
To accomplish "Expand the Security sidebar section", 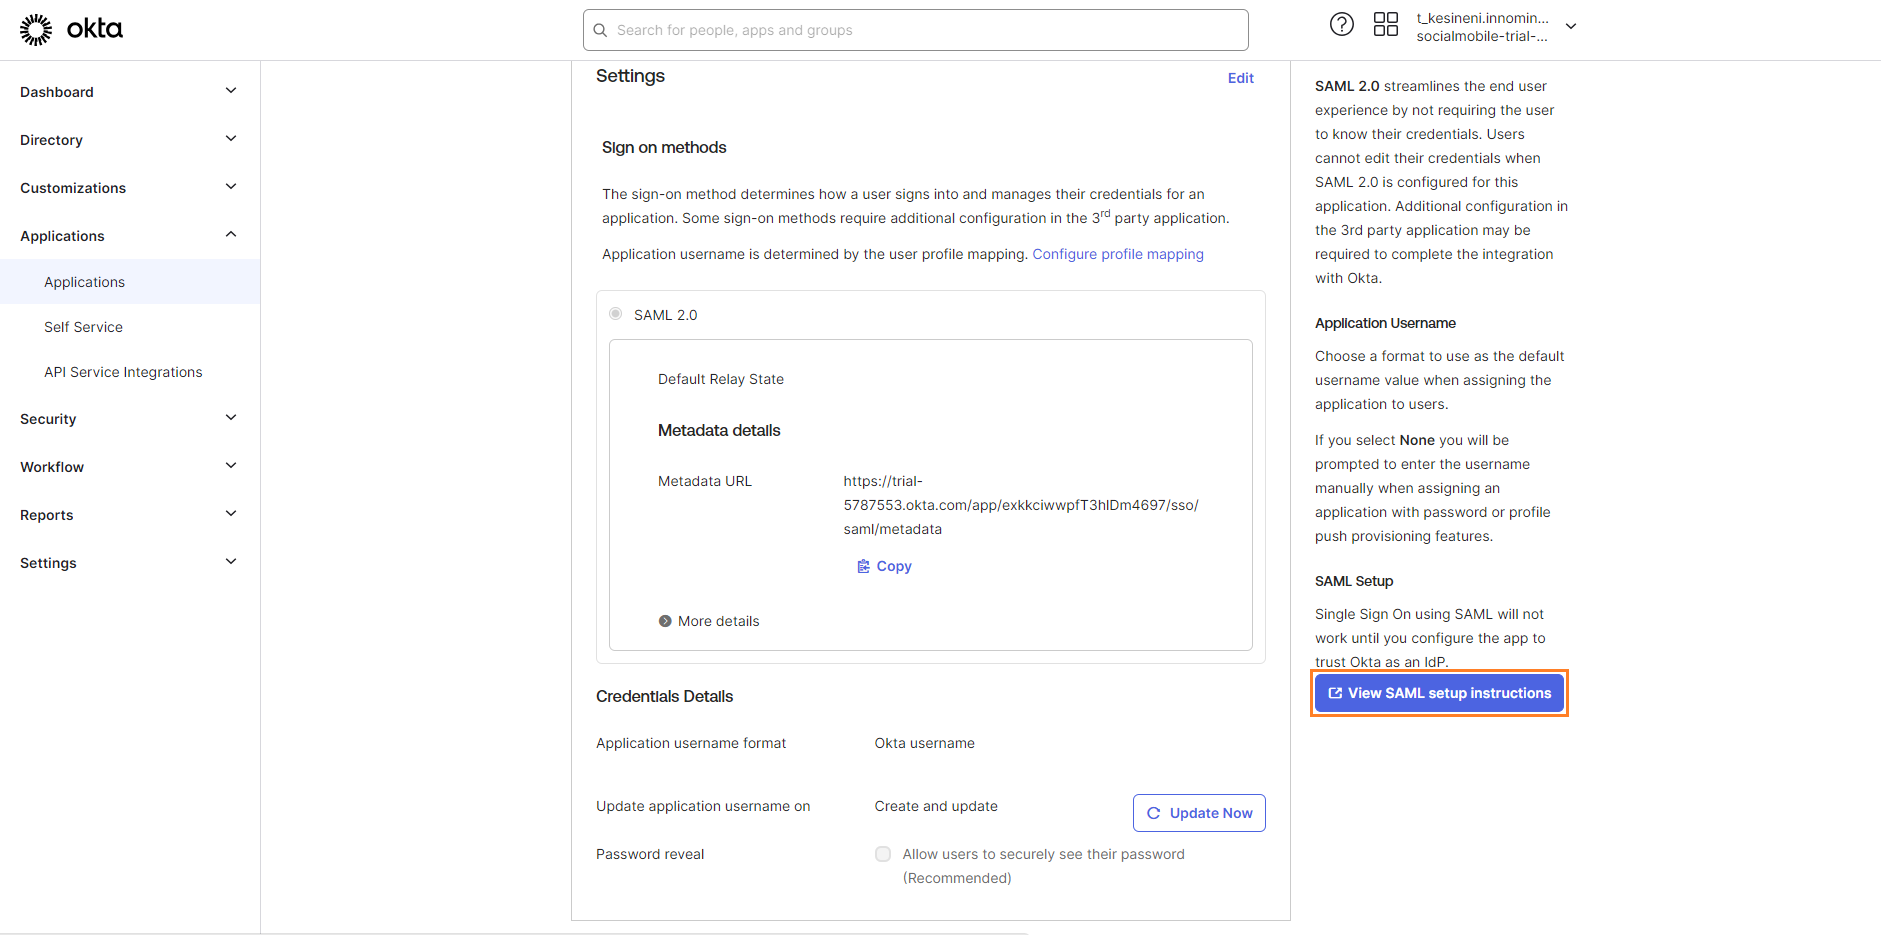I will (230, 417).
